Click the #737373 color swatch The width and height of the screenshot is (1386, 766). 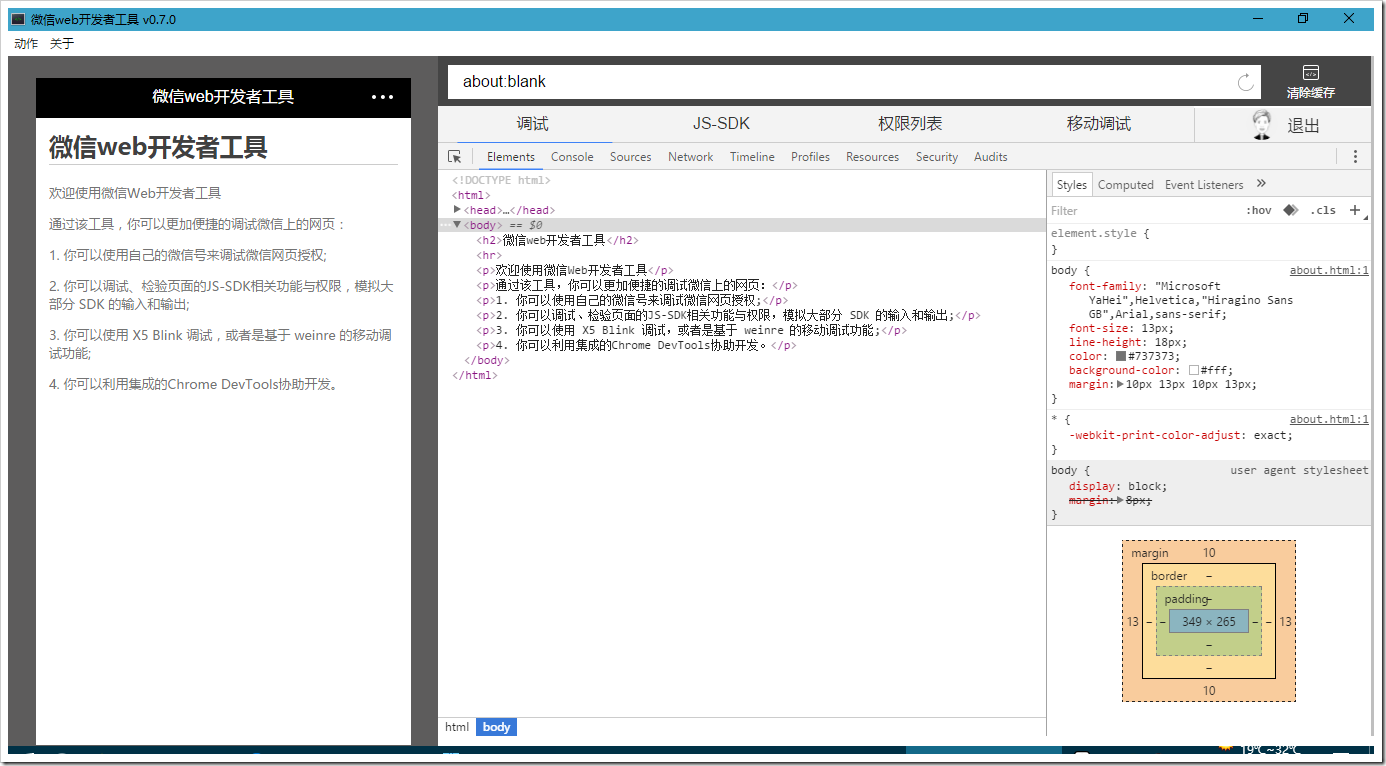pos(1121,356)
